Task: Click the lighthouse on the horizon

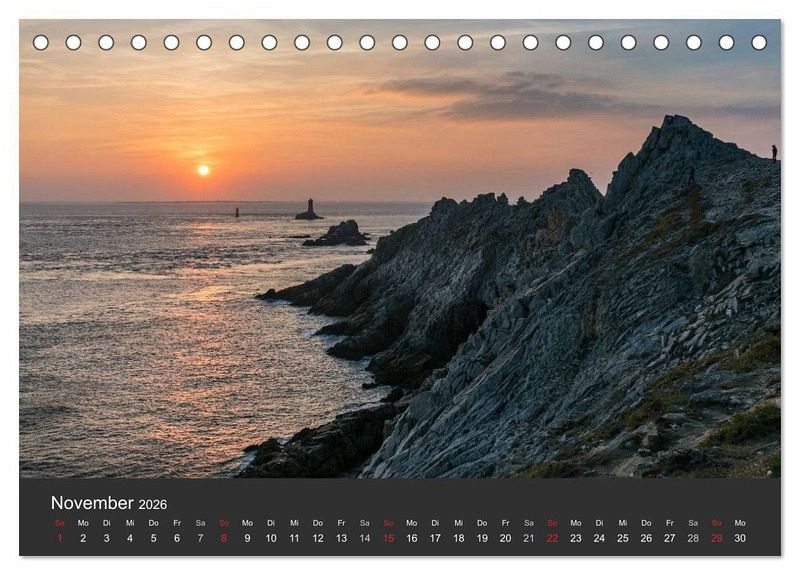Action: click(x=309, y=210)
